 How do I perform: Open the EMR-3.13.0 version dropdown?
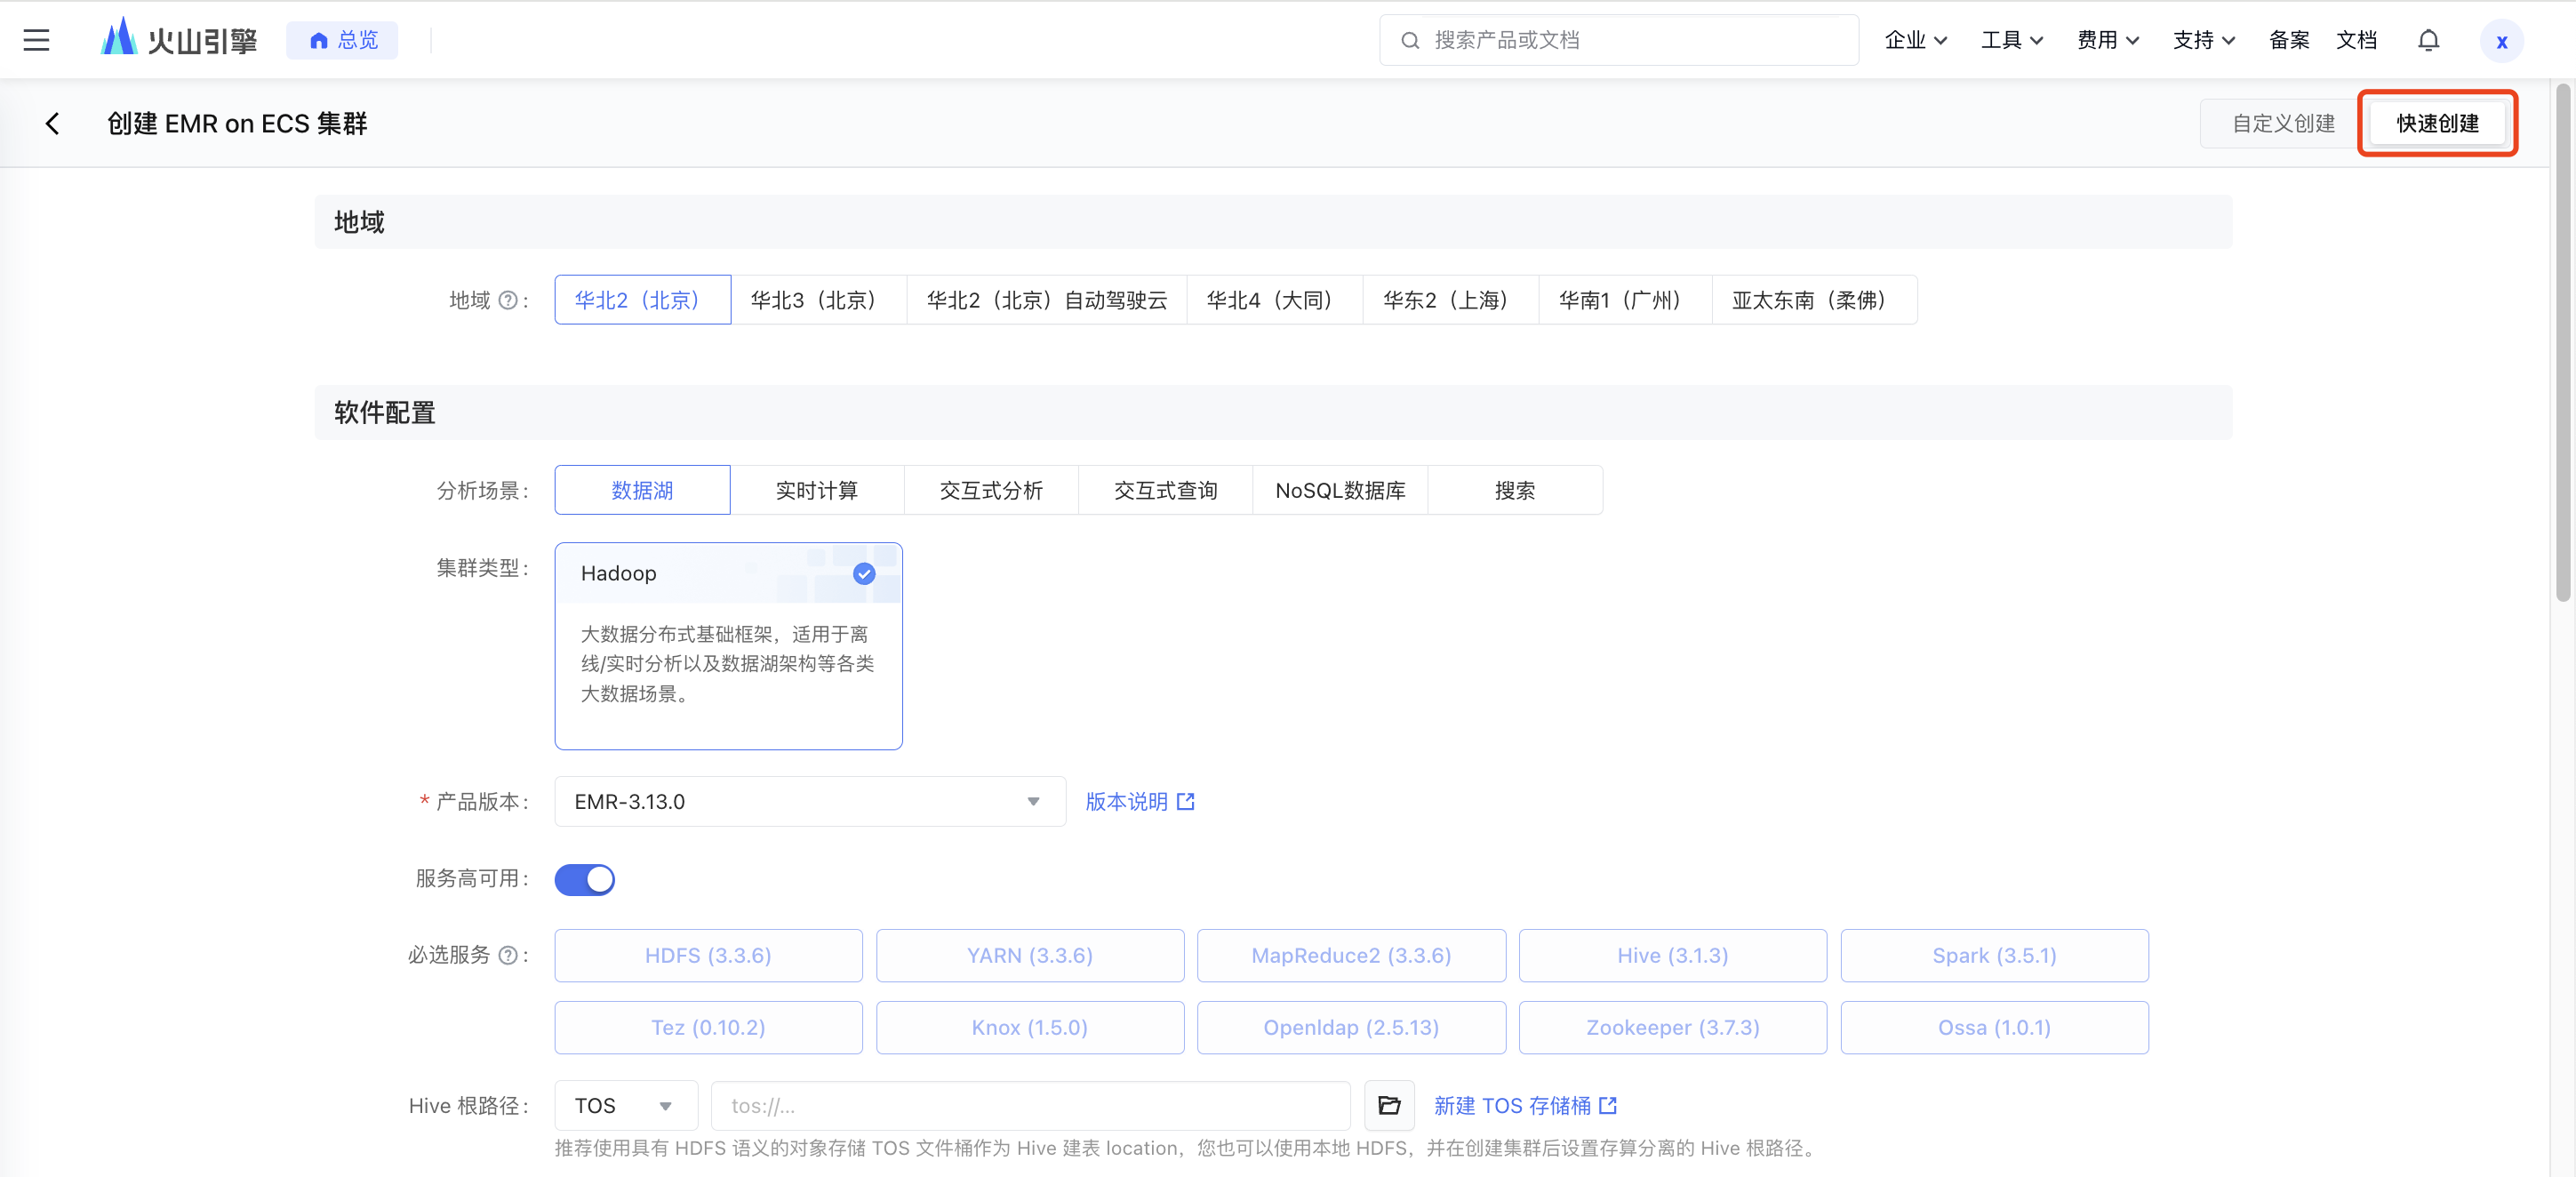click(x=810, y=801)
